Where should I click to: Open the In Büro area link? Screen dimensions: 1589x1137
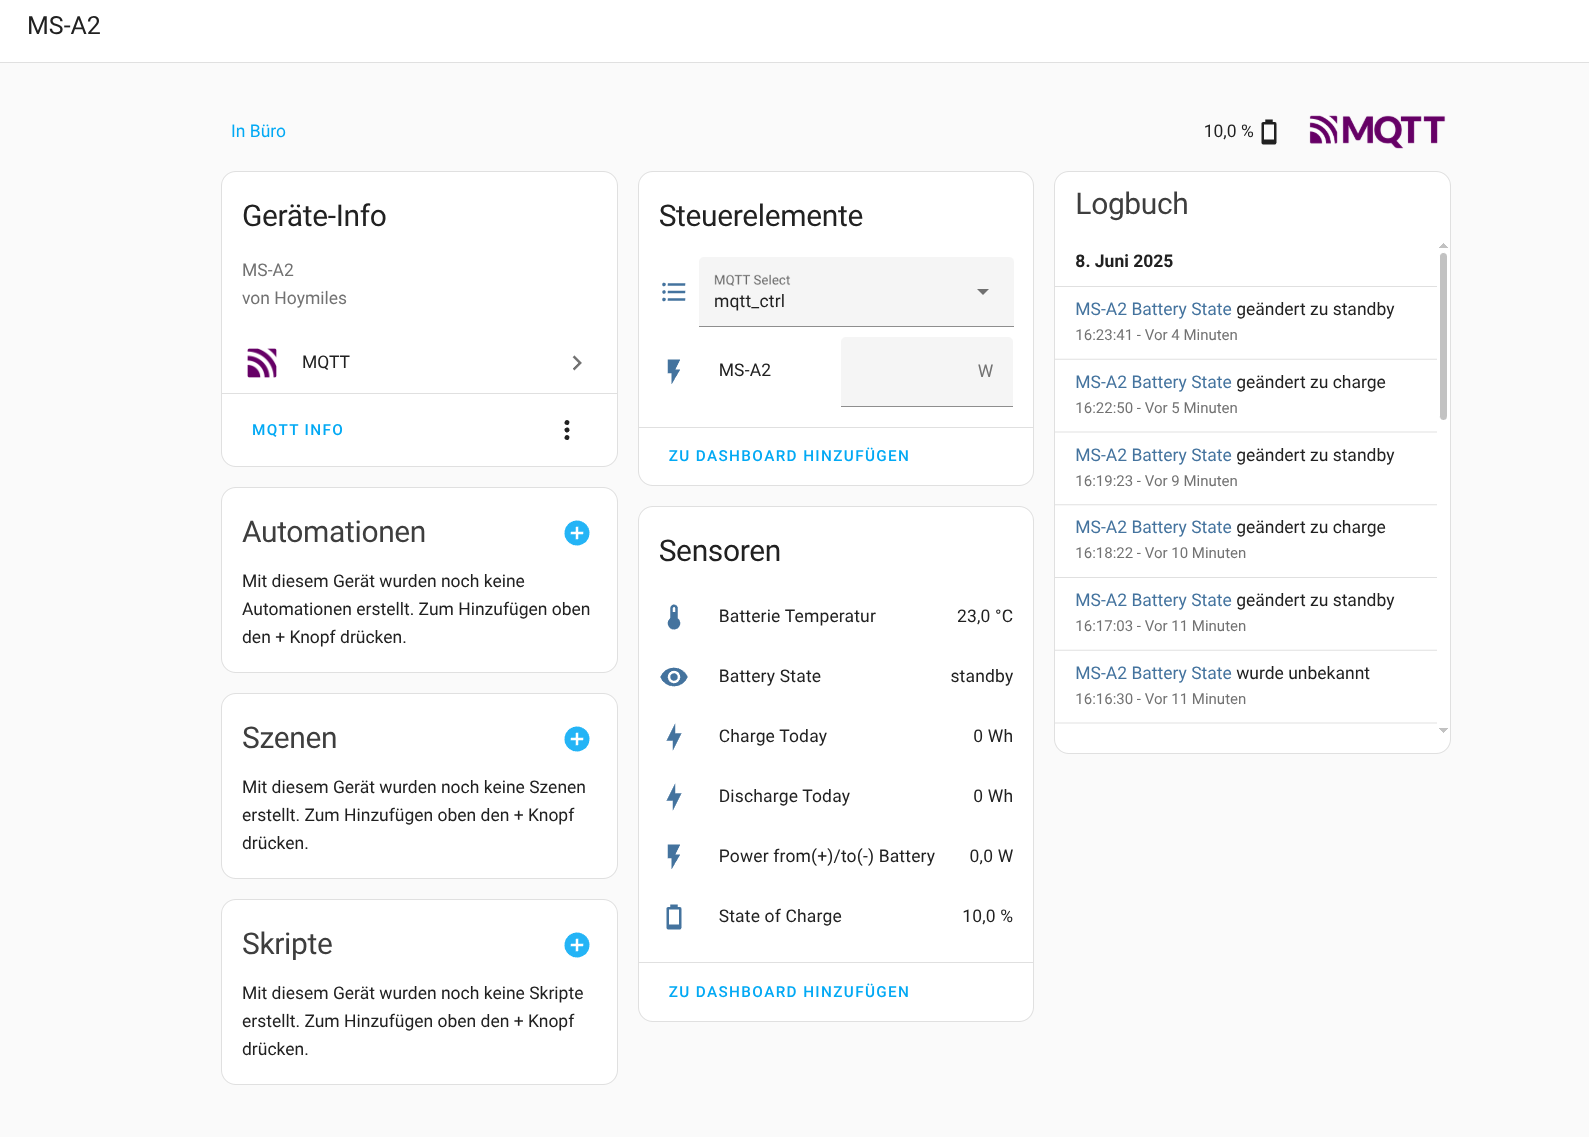pos(258,131)
